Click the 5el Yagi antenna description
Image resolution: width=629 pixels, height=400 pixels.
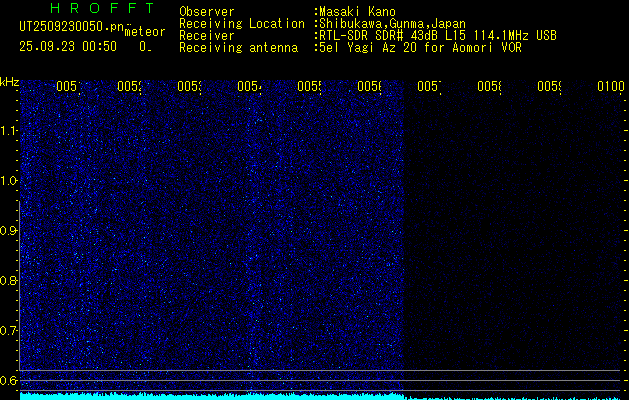tap(420, 48)
